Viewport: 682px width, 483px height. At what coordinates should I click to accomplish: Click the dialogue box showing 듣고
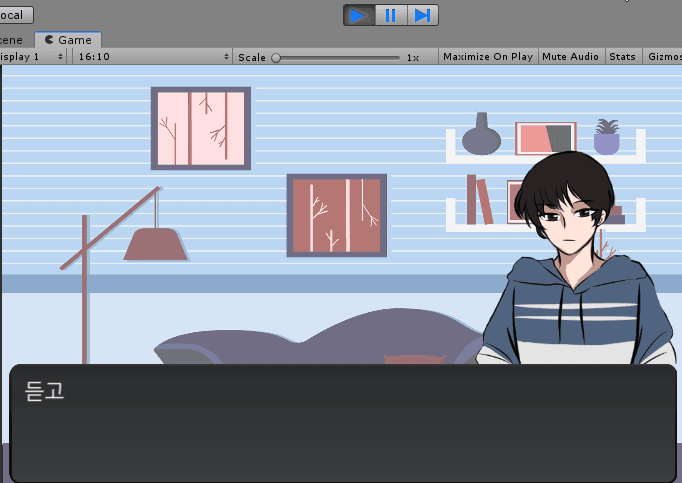[x=343, y=423]
